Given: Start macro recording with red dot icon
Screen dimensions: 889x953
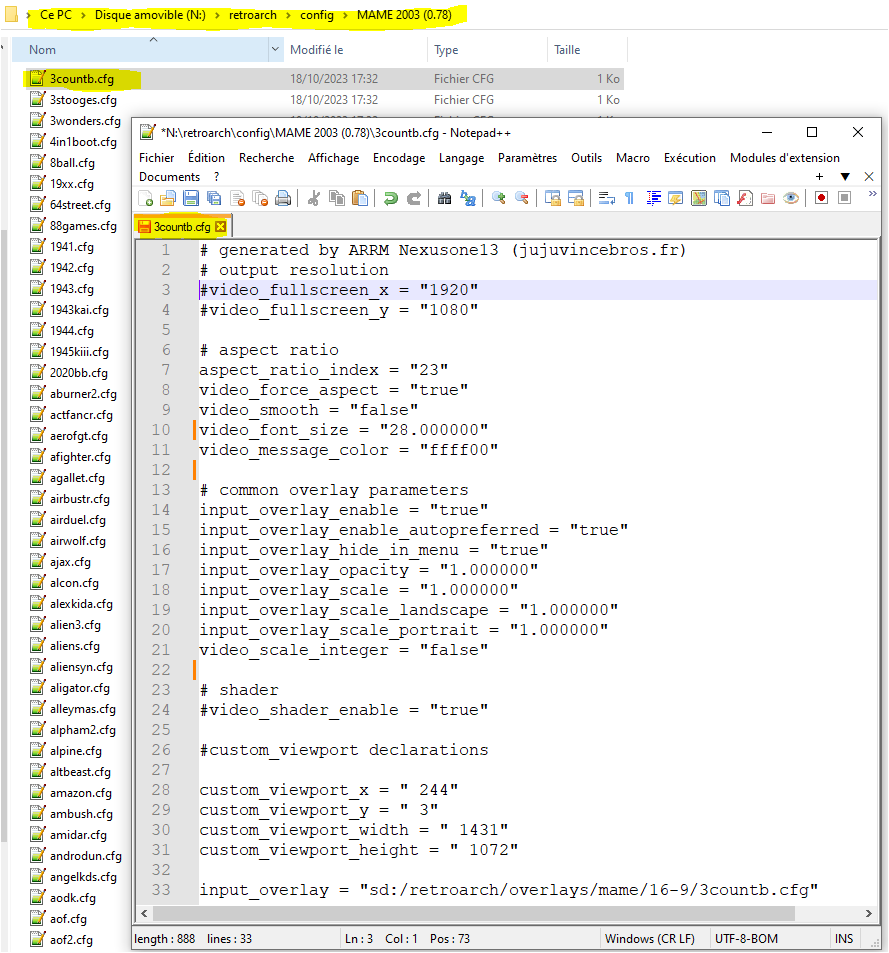Looking at the screenshot, I should pyautogui.click(x=821, y=198).
